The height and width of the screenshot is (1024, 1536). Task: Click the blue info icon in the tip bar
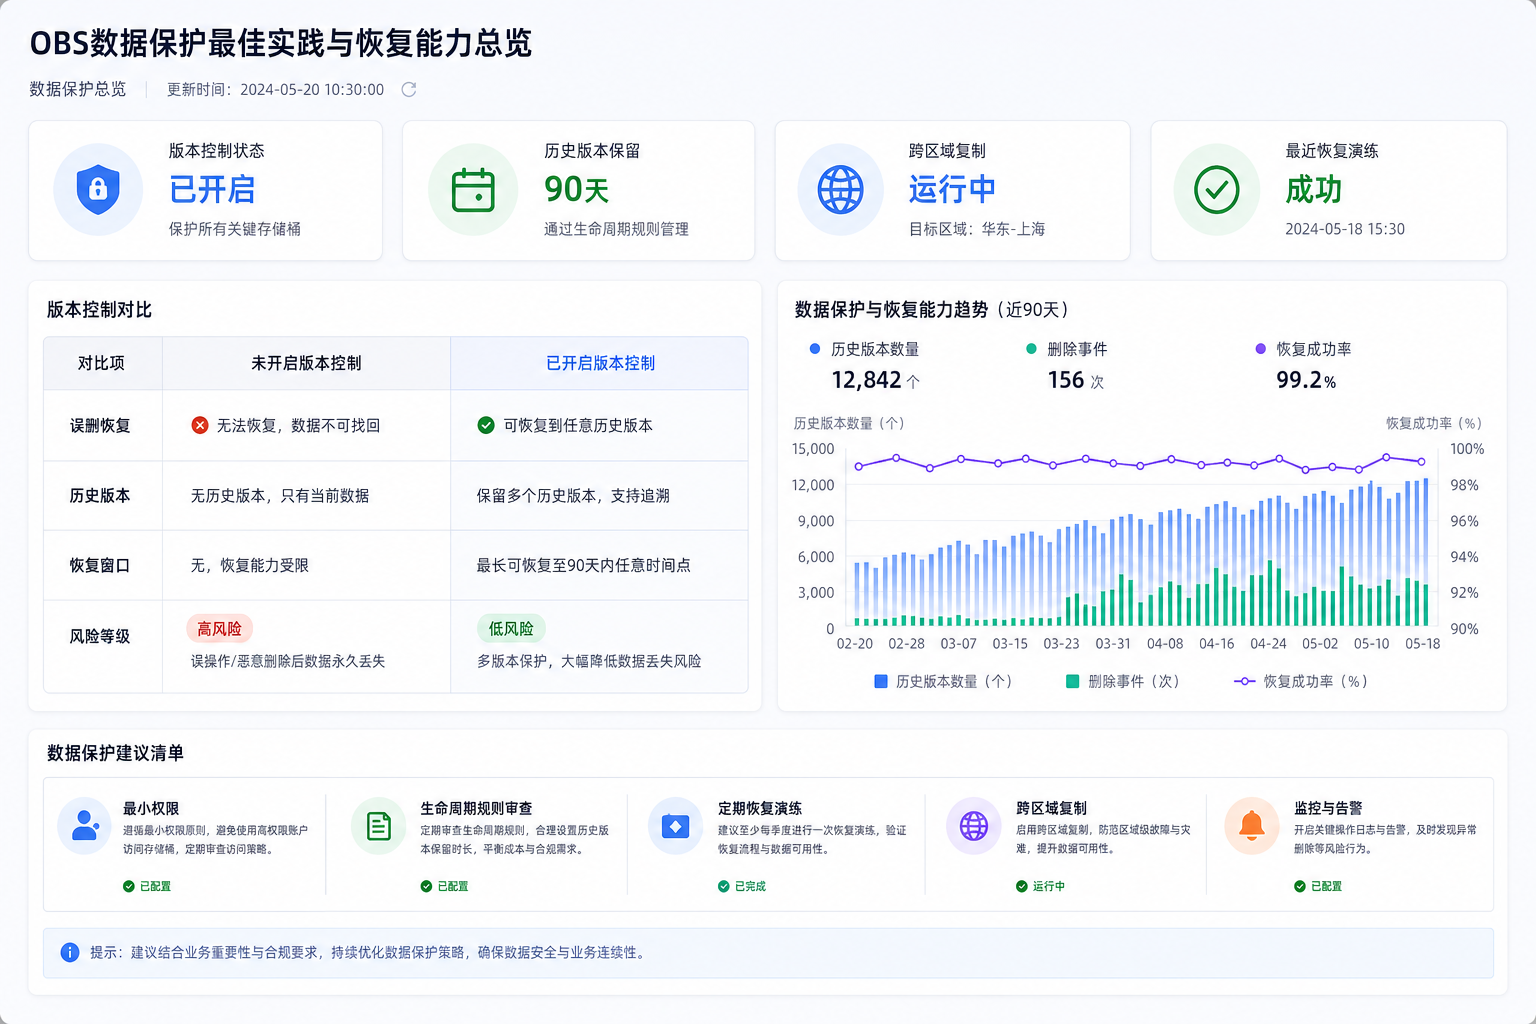point(70,952)
